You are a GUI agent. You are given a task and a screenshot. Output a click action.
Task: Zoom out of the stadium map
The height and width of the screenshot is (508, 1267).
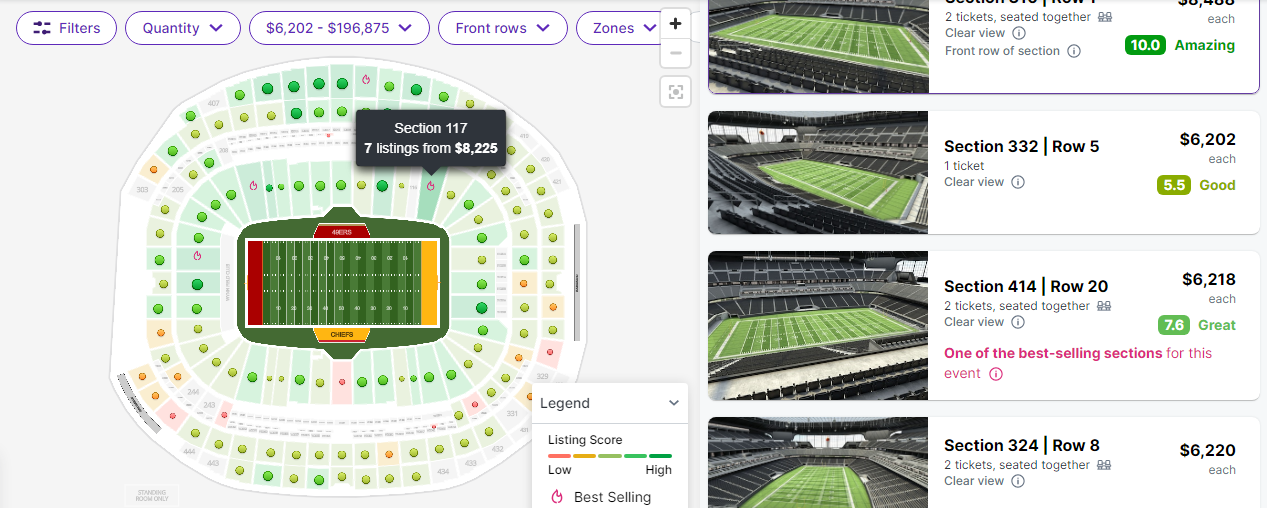click(x=676, y=53)
